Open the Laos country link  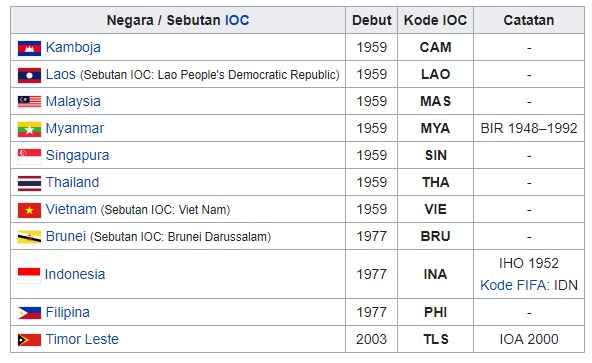pos(61,74)
